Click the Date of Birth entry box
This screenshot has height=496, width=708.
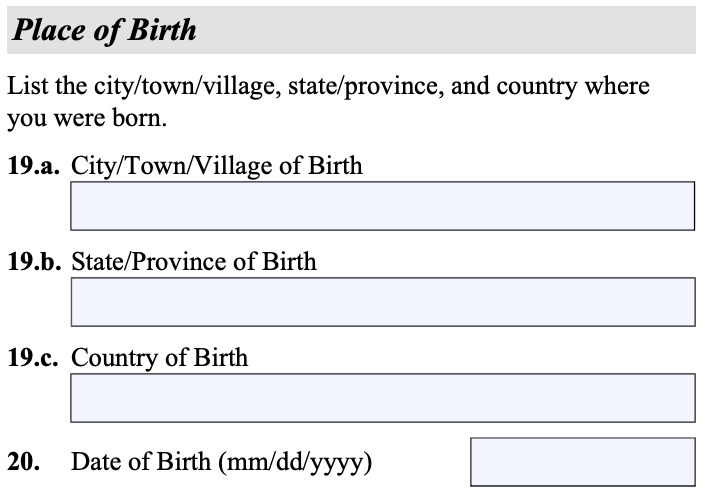click(x=582, y=462)
